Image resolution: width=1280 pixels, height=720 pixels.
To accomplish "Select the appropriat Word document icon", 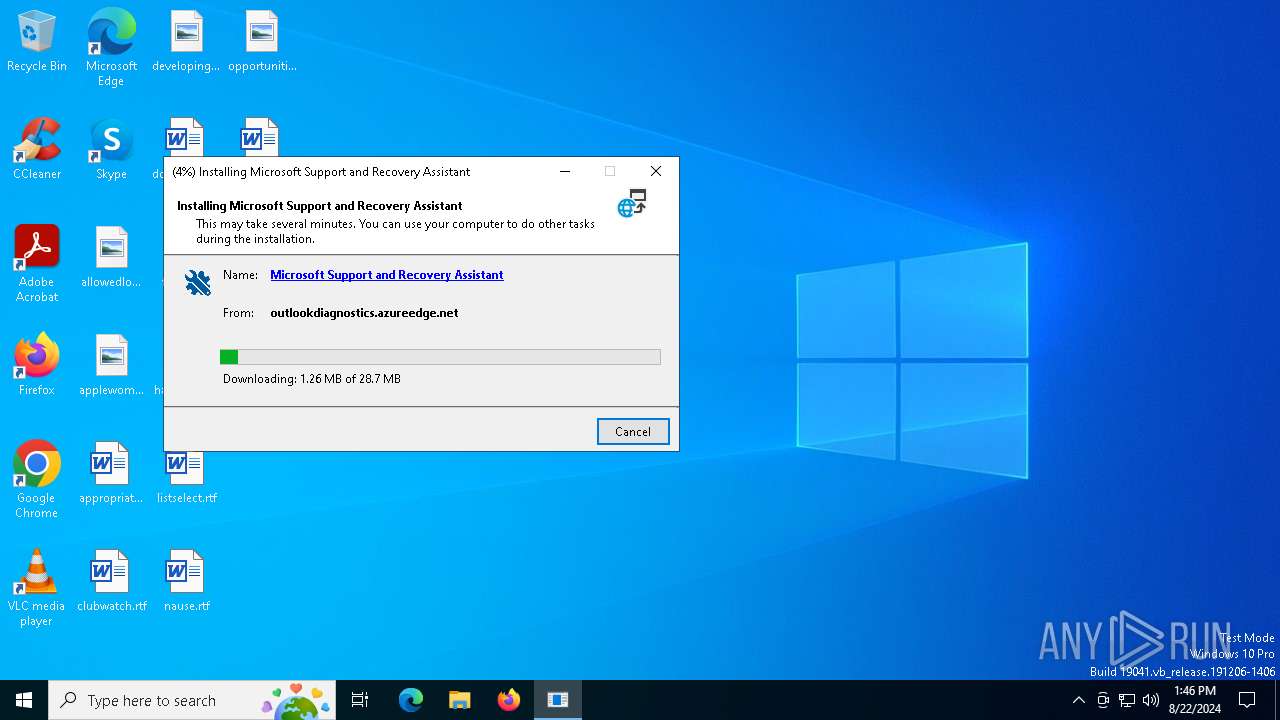I will (111, 474).
